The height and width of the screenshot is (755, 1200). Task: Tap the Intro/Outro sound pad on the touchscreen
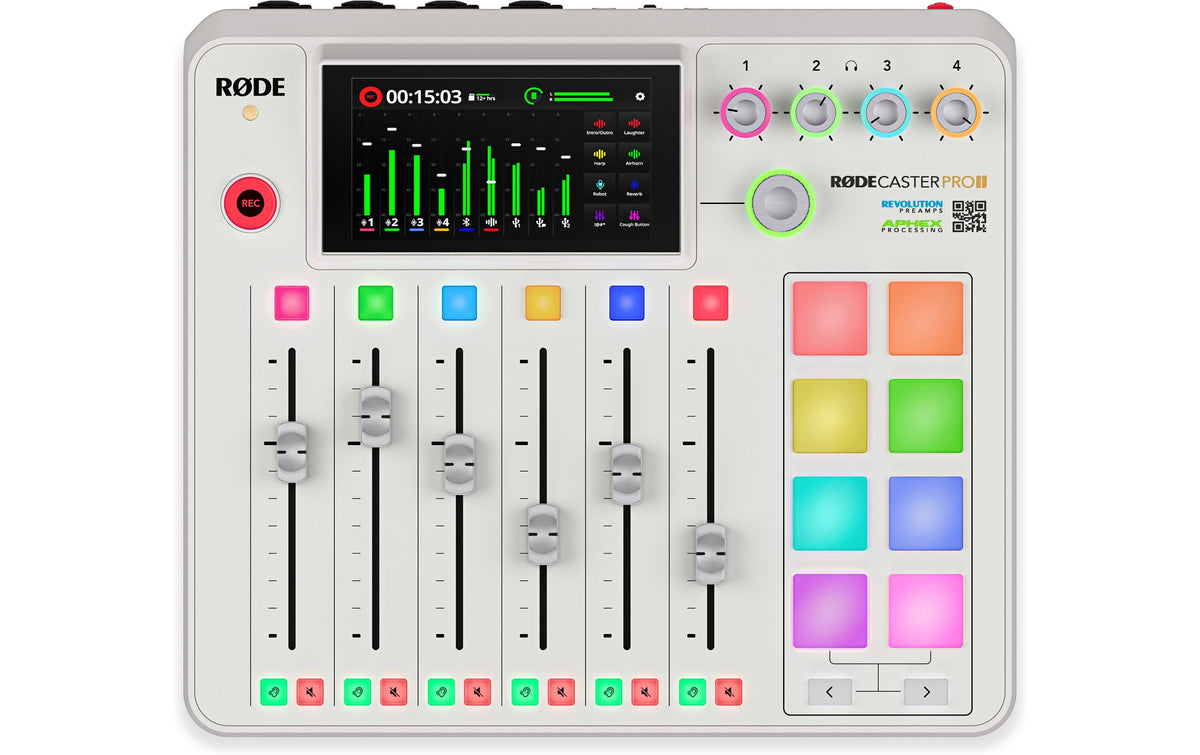(600, 126)
